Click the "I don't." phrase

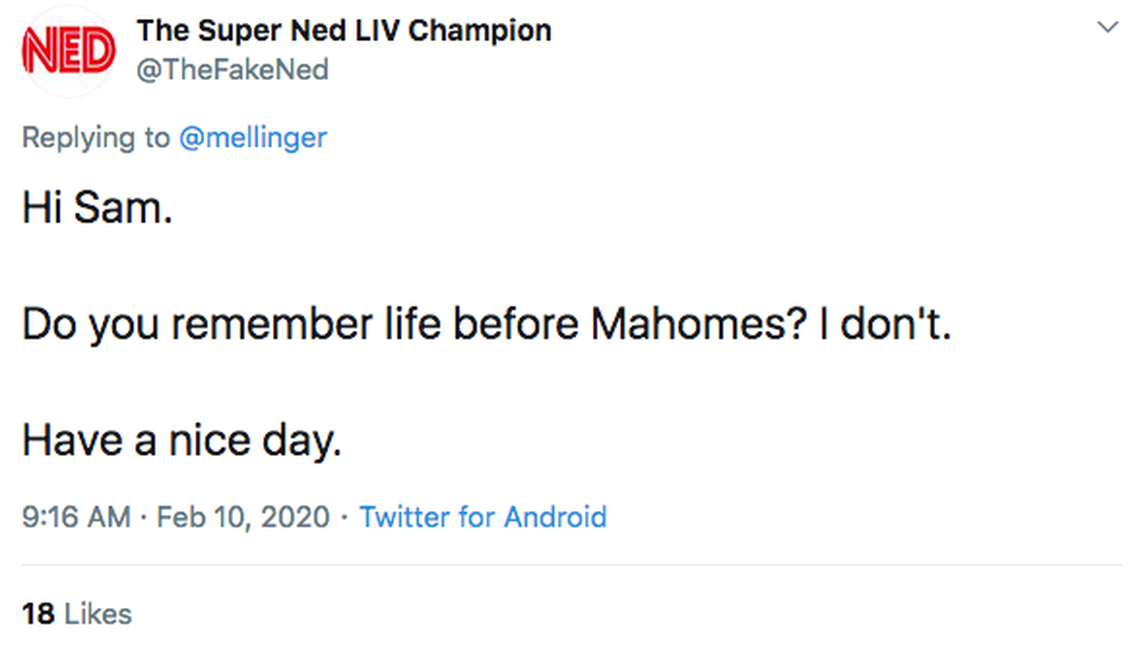pyautogui.click(x=885, y=325)
